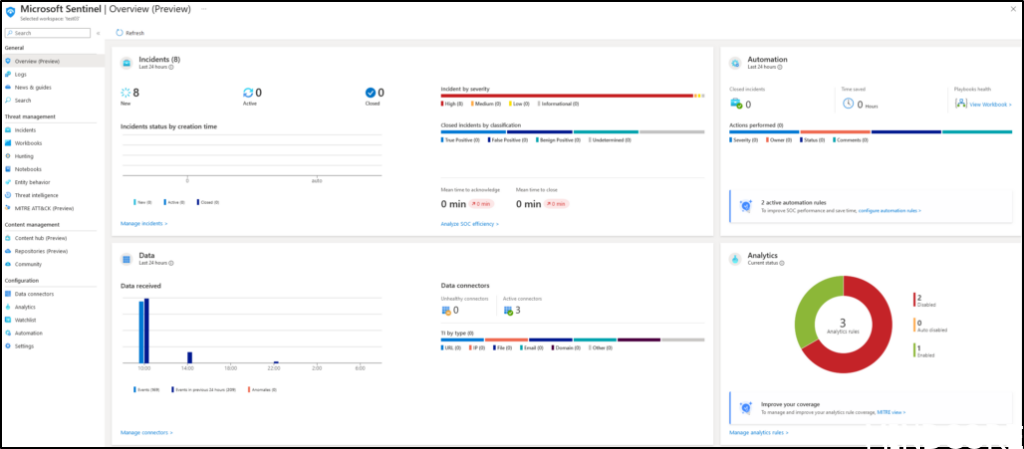Click Manage incidents link
Screen dimensions: 1024x449
coord(143,223)
